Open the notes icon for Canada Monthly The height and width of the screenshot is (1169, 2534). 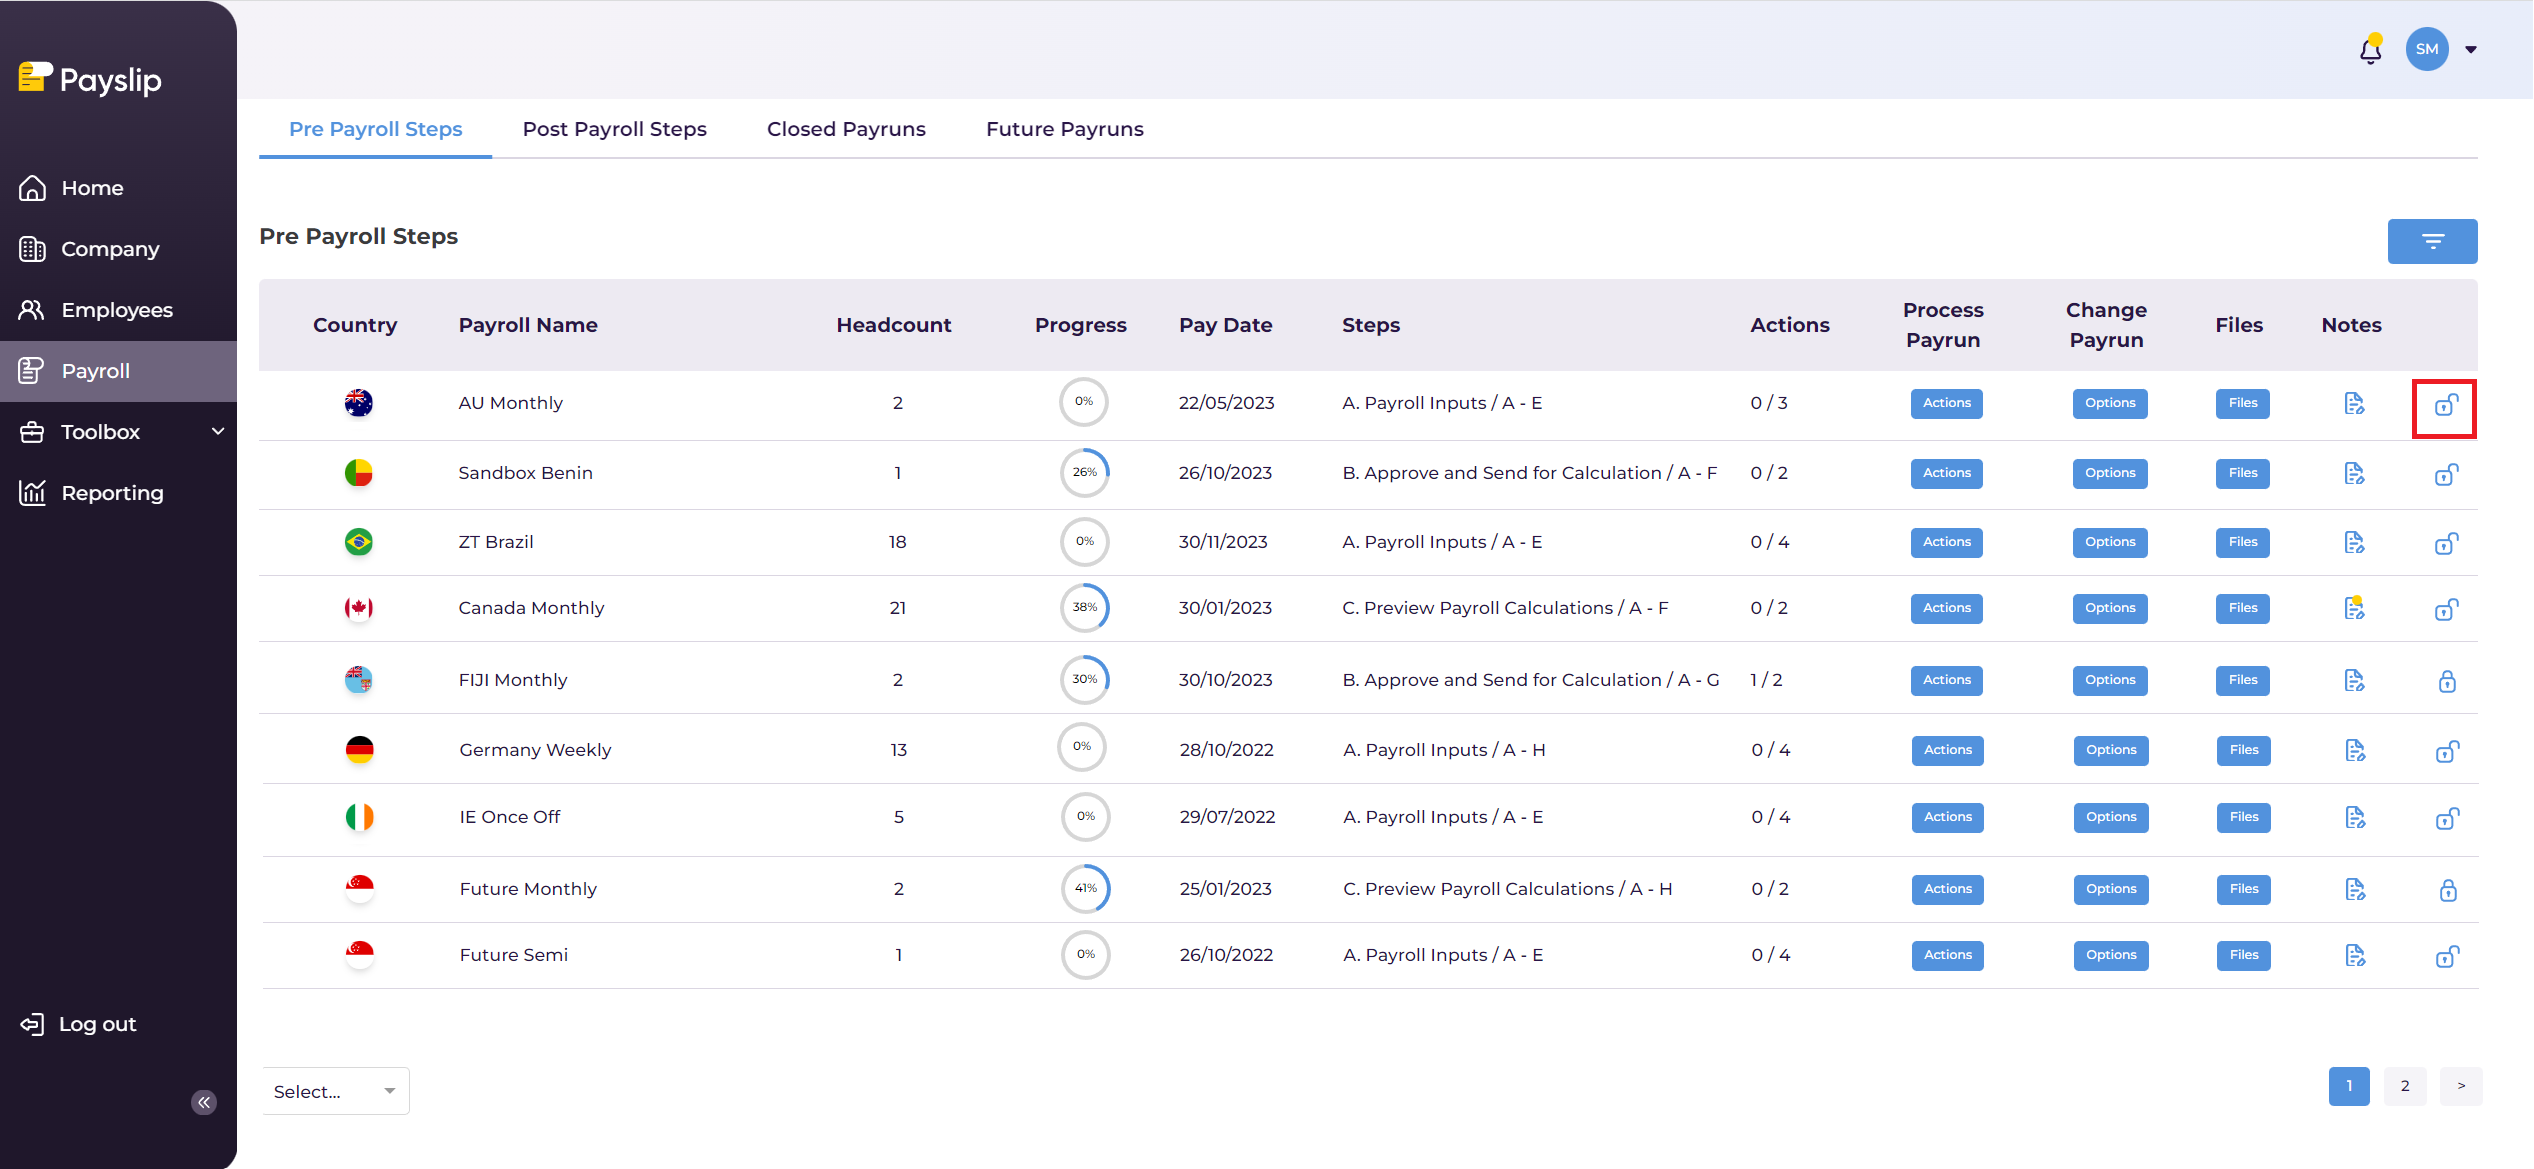[x=2354, y=607]
